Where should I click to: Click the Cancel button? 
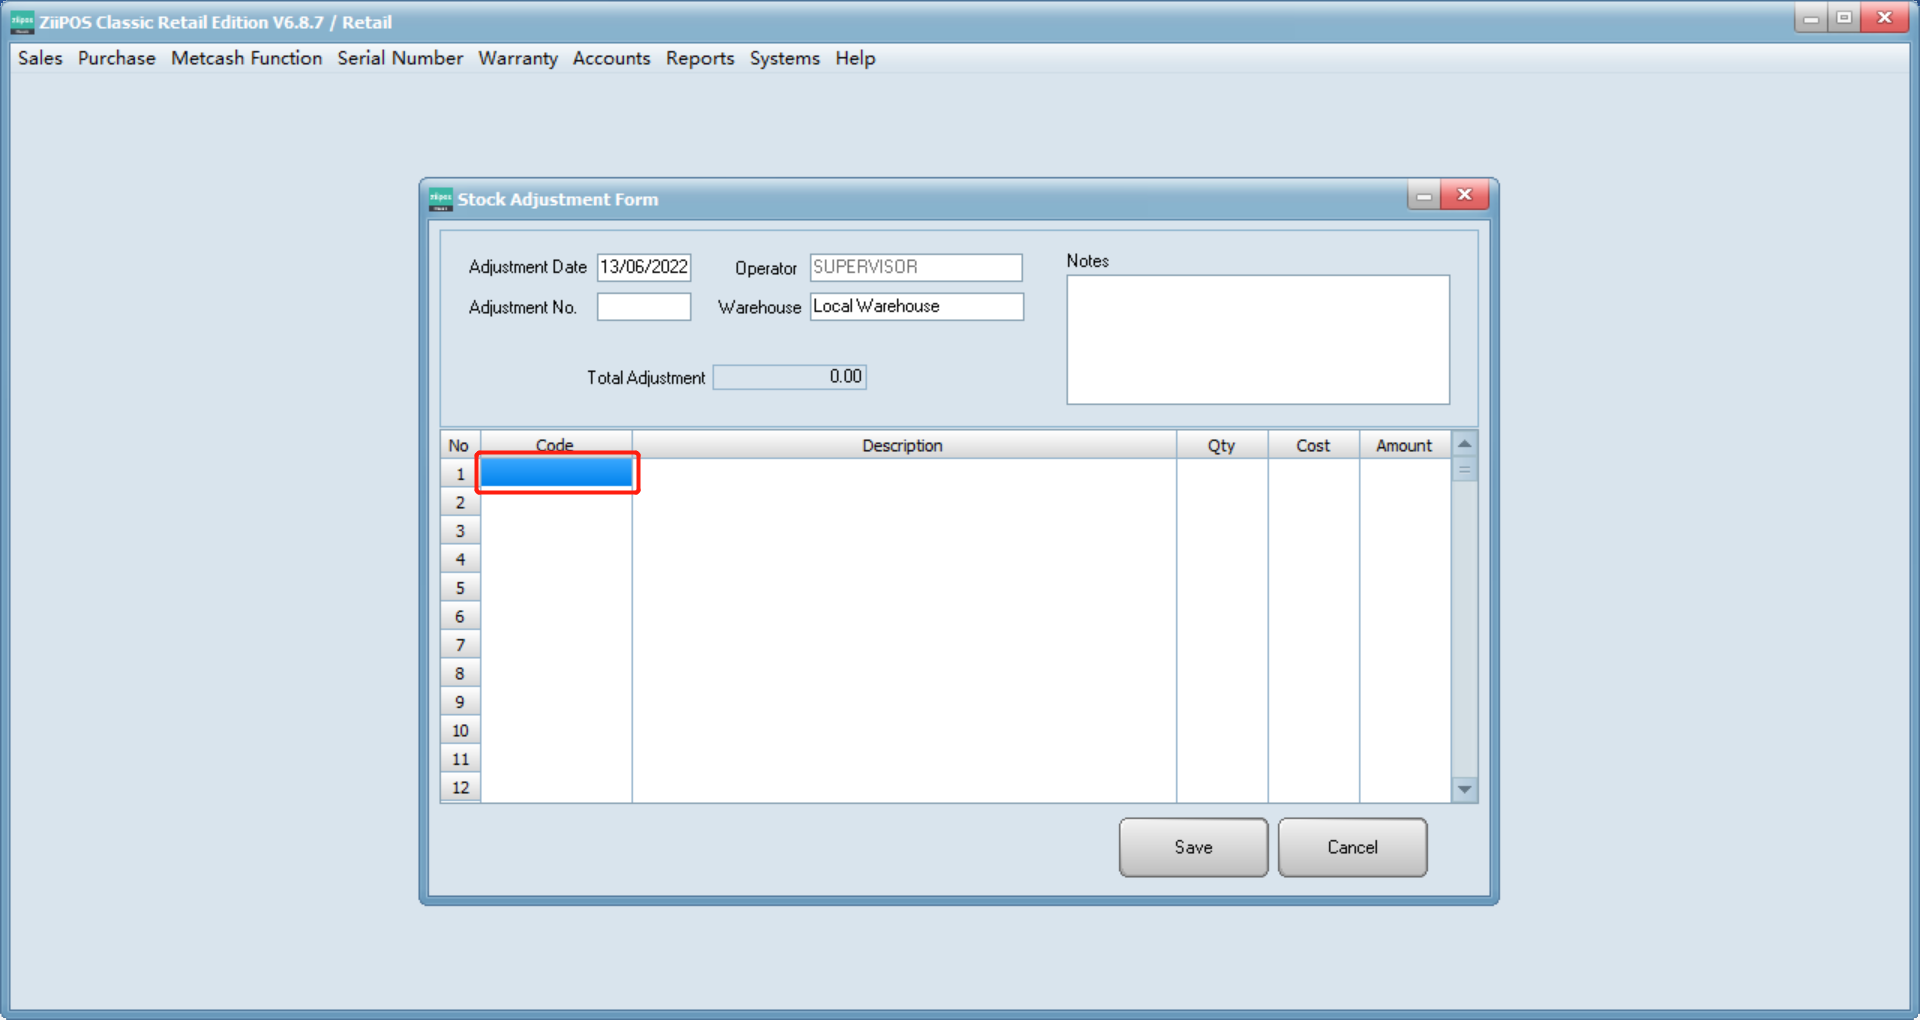[x=1352, y=847]
